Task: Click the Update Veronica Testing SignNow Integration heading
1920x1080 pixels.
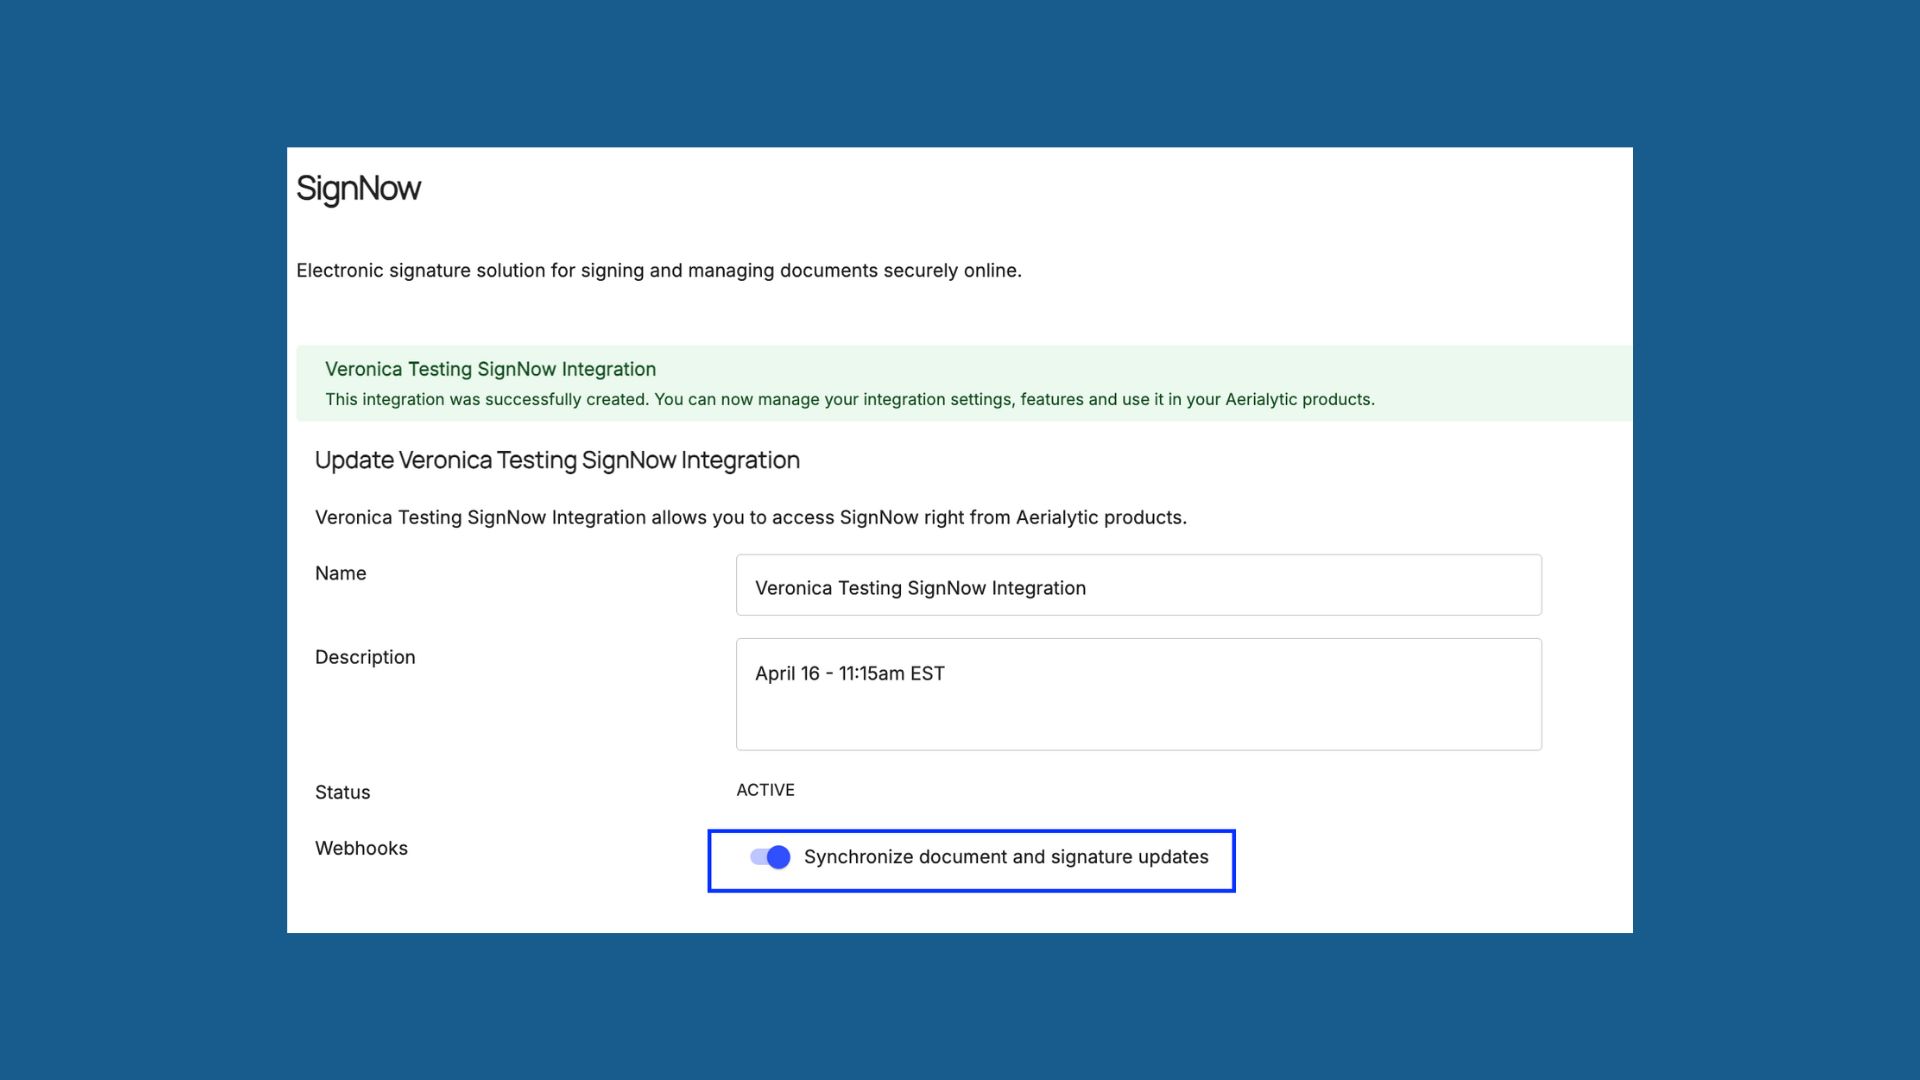Action: coord(557,460)
